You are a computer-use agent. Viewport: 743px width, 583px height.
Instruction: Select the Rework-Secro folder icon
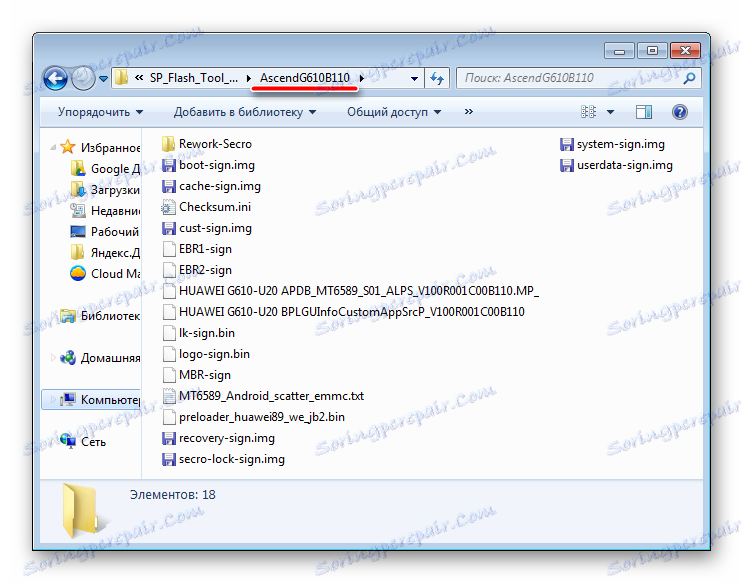pyautogui.click(x=168, y=144)
